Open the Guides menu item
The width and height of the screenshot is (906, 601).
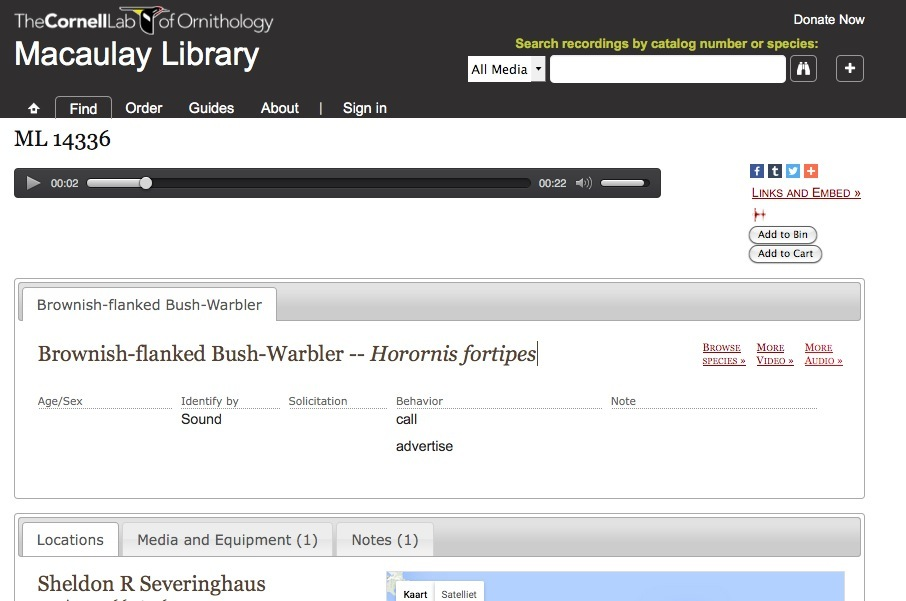(211, 108)
